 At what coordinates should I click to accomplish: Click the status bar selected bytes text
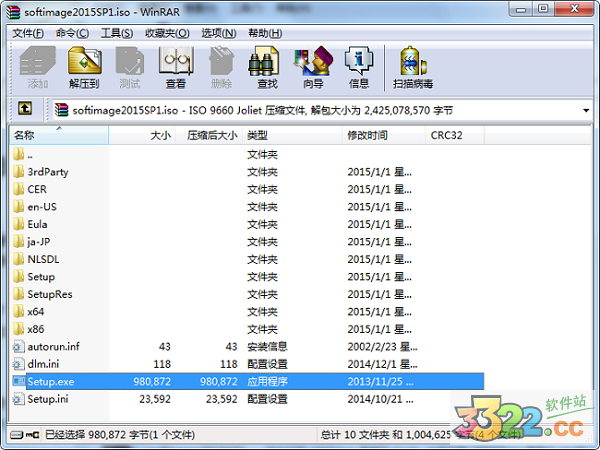pos(120,435)
